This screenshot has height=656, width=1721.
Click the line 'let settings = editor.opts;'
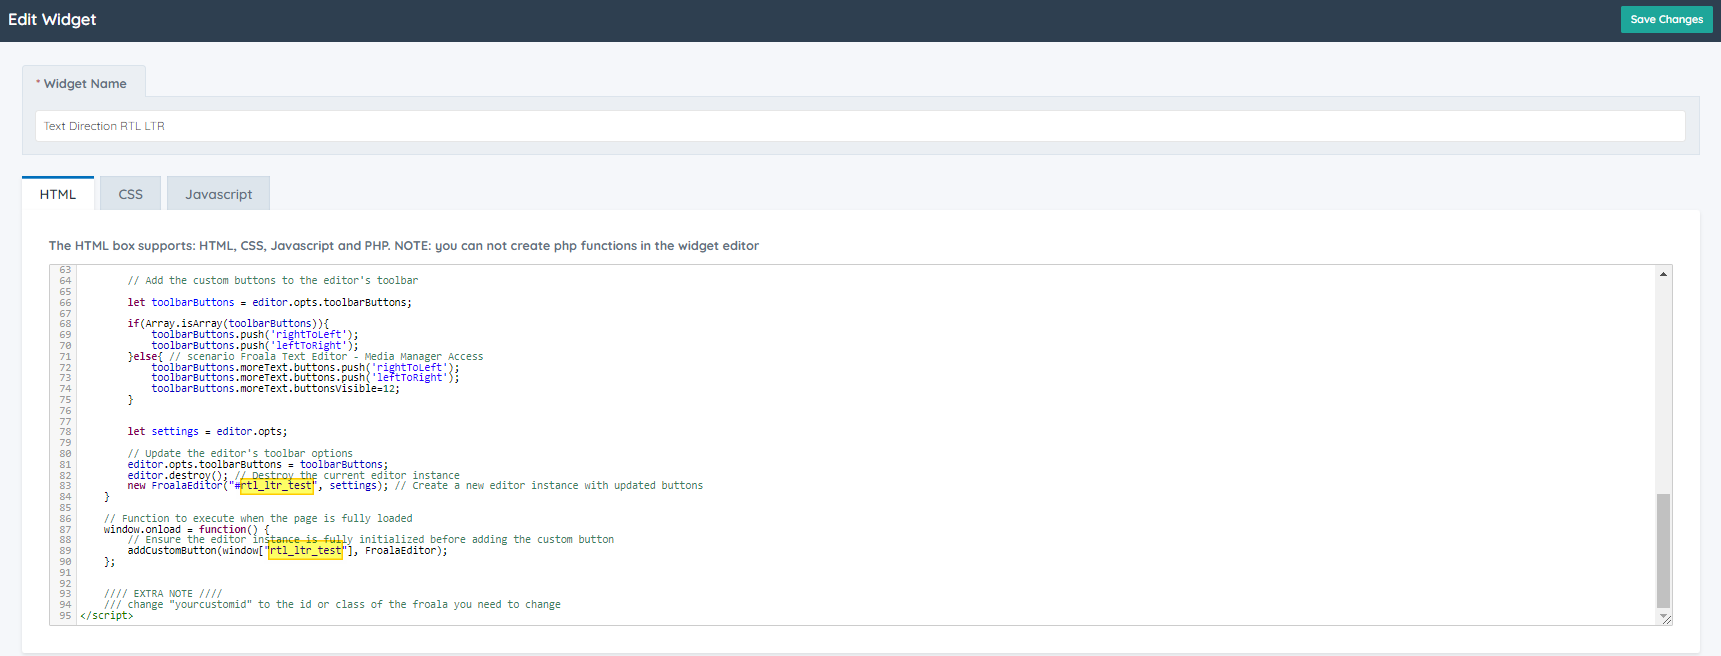(x=207, y=431)
